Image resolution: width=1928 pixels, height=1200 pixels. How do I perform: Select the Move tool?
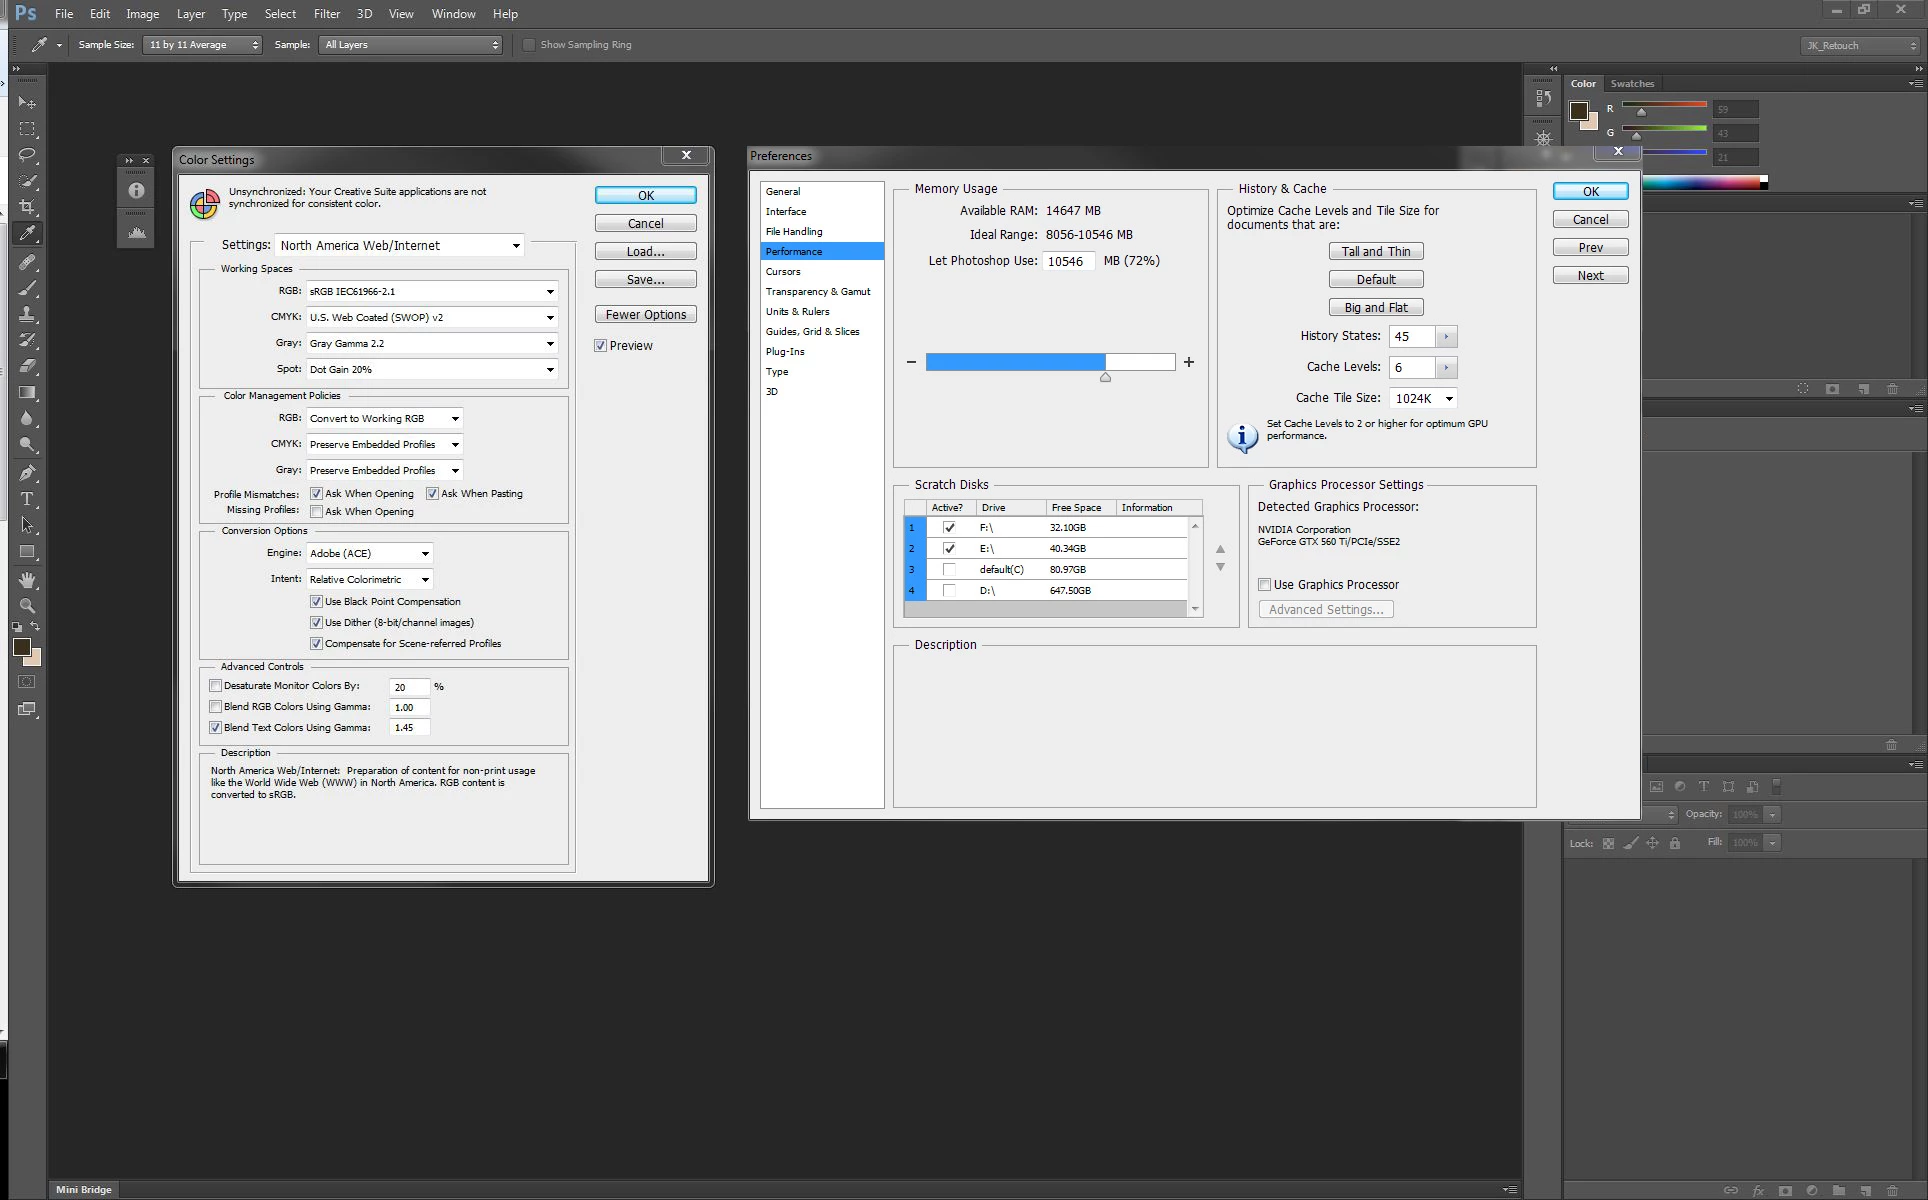27,103
